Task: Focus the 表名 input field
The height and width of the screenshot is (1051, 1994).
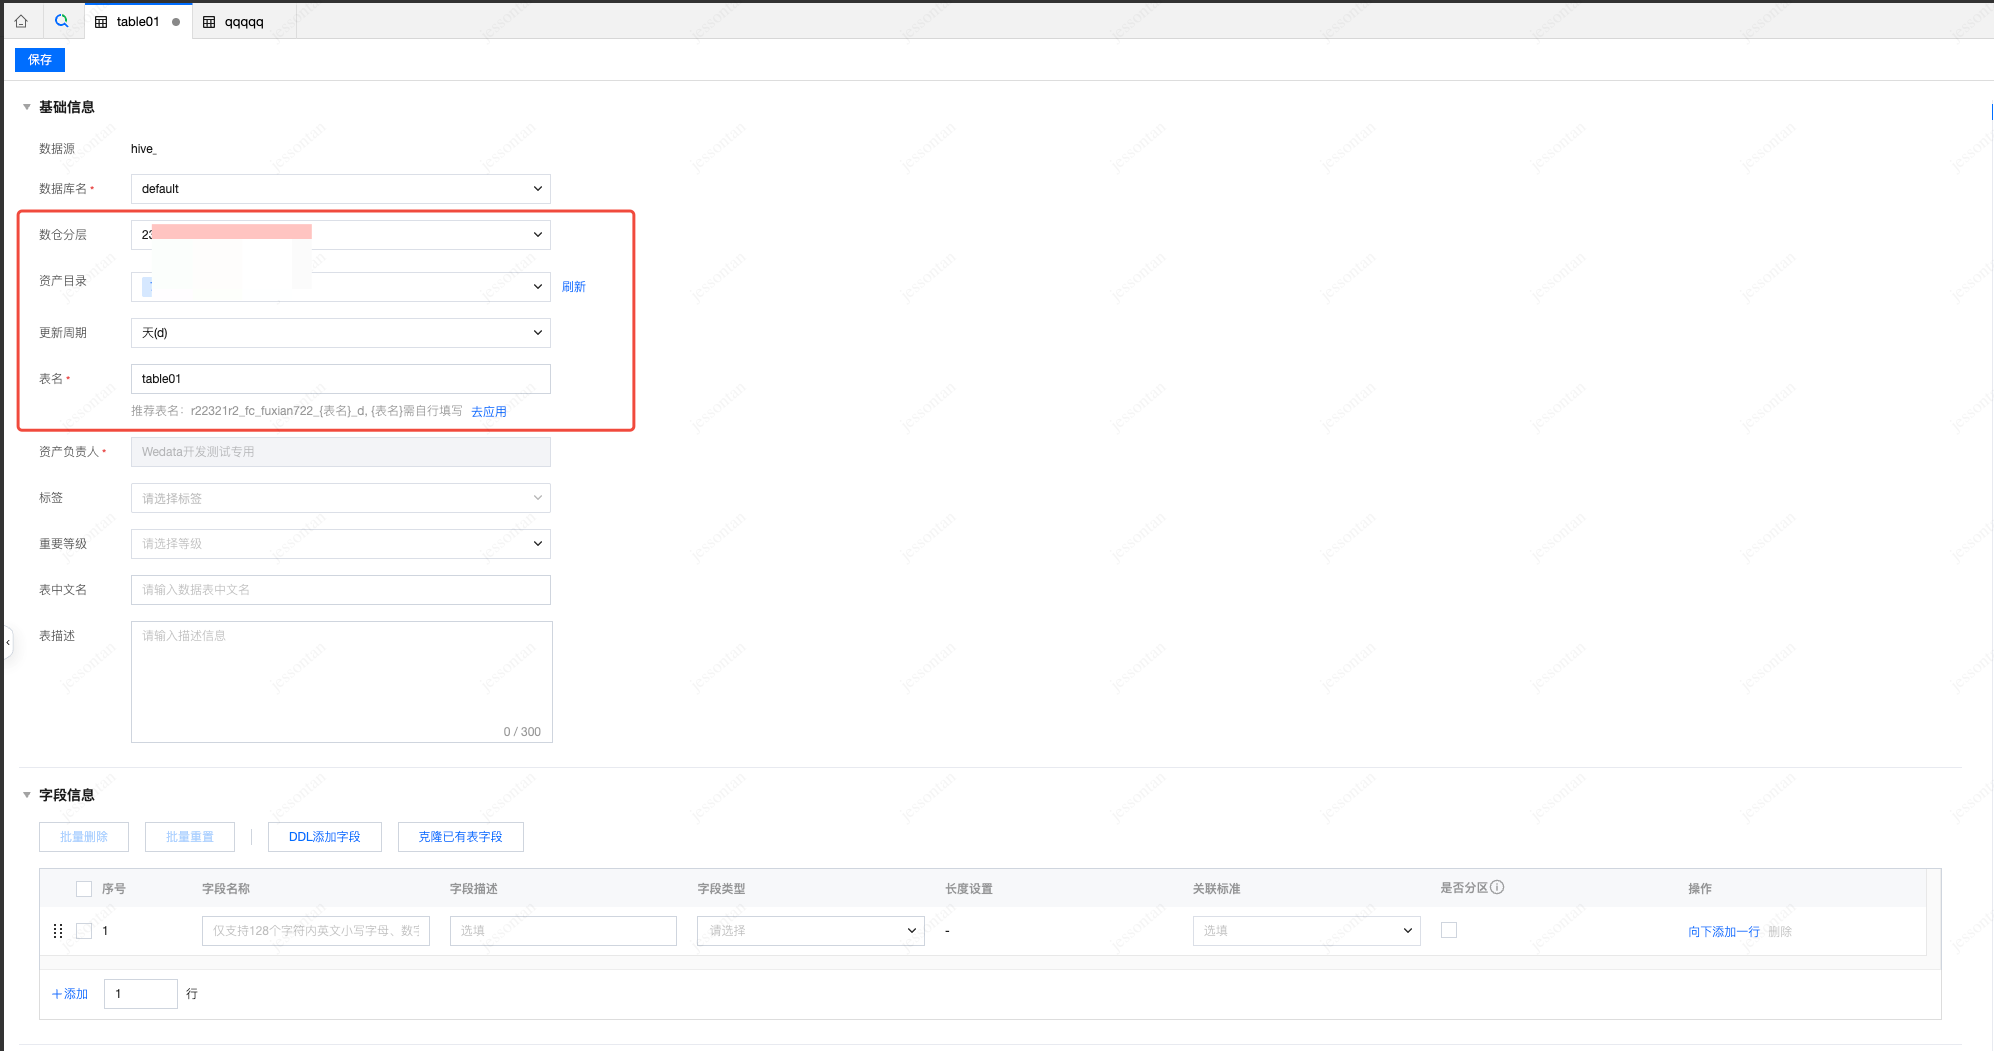Action: click(x=341, y=379)
